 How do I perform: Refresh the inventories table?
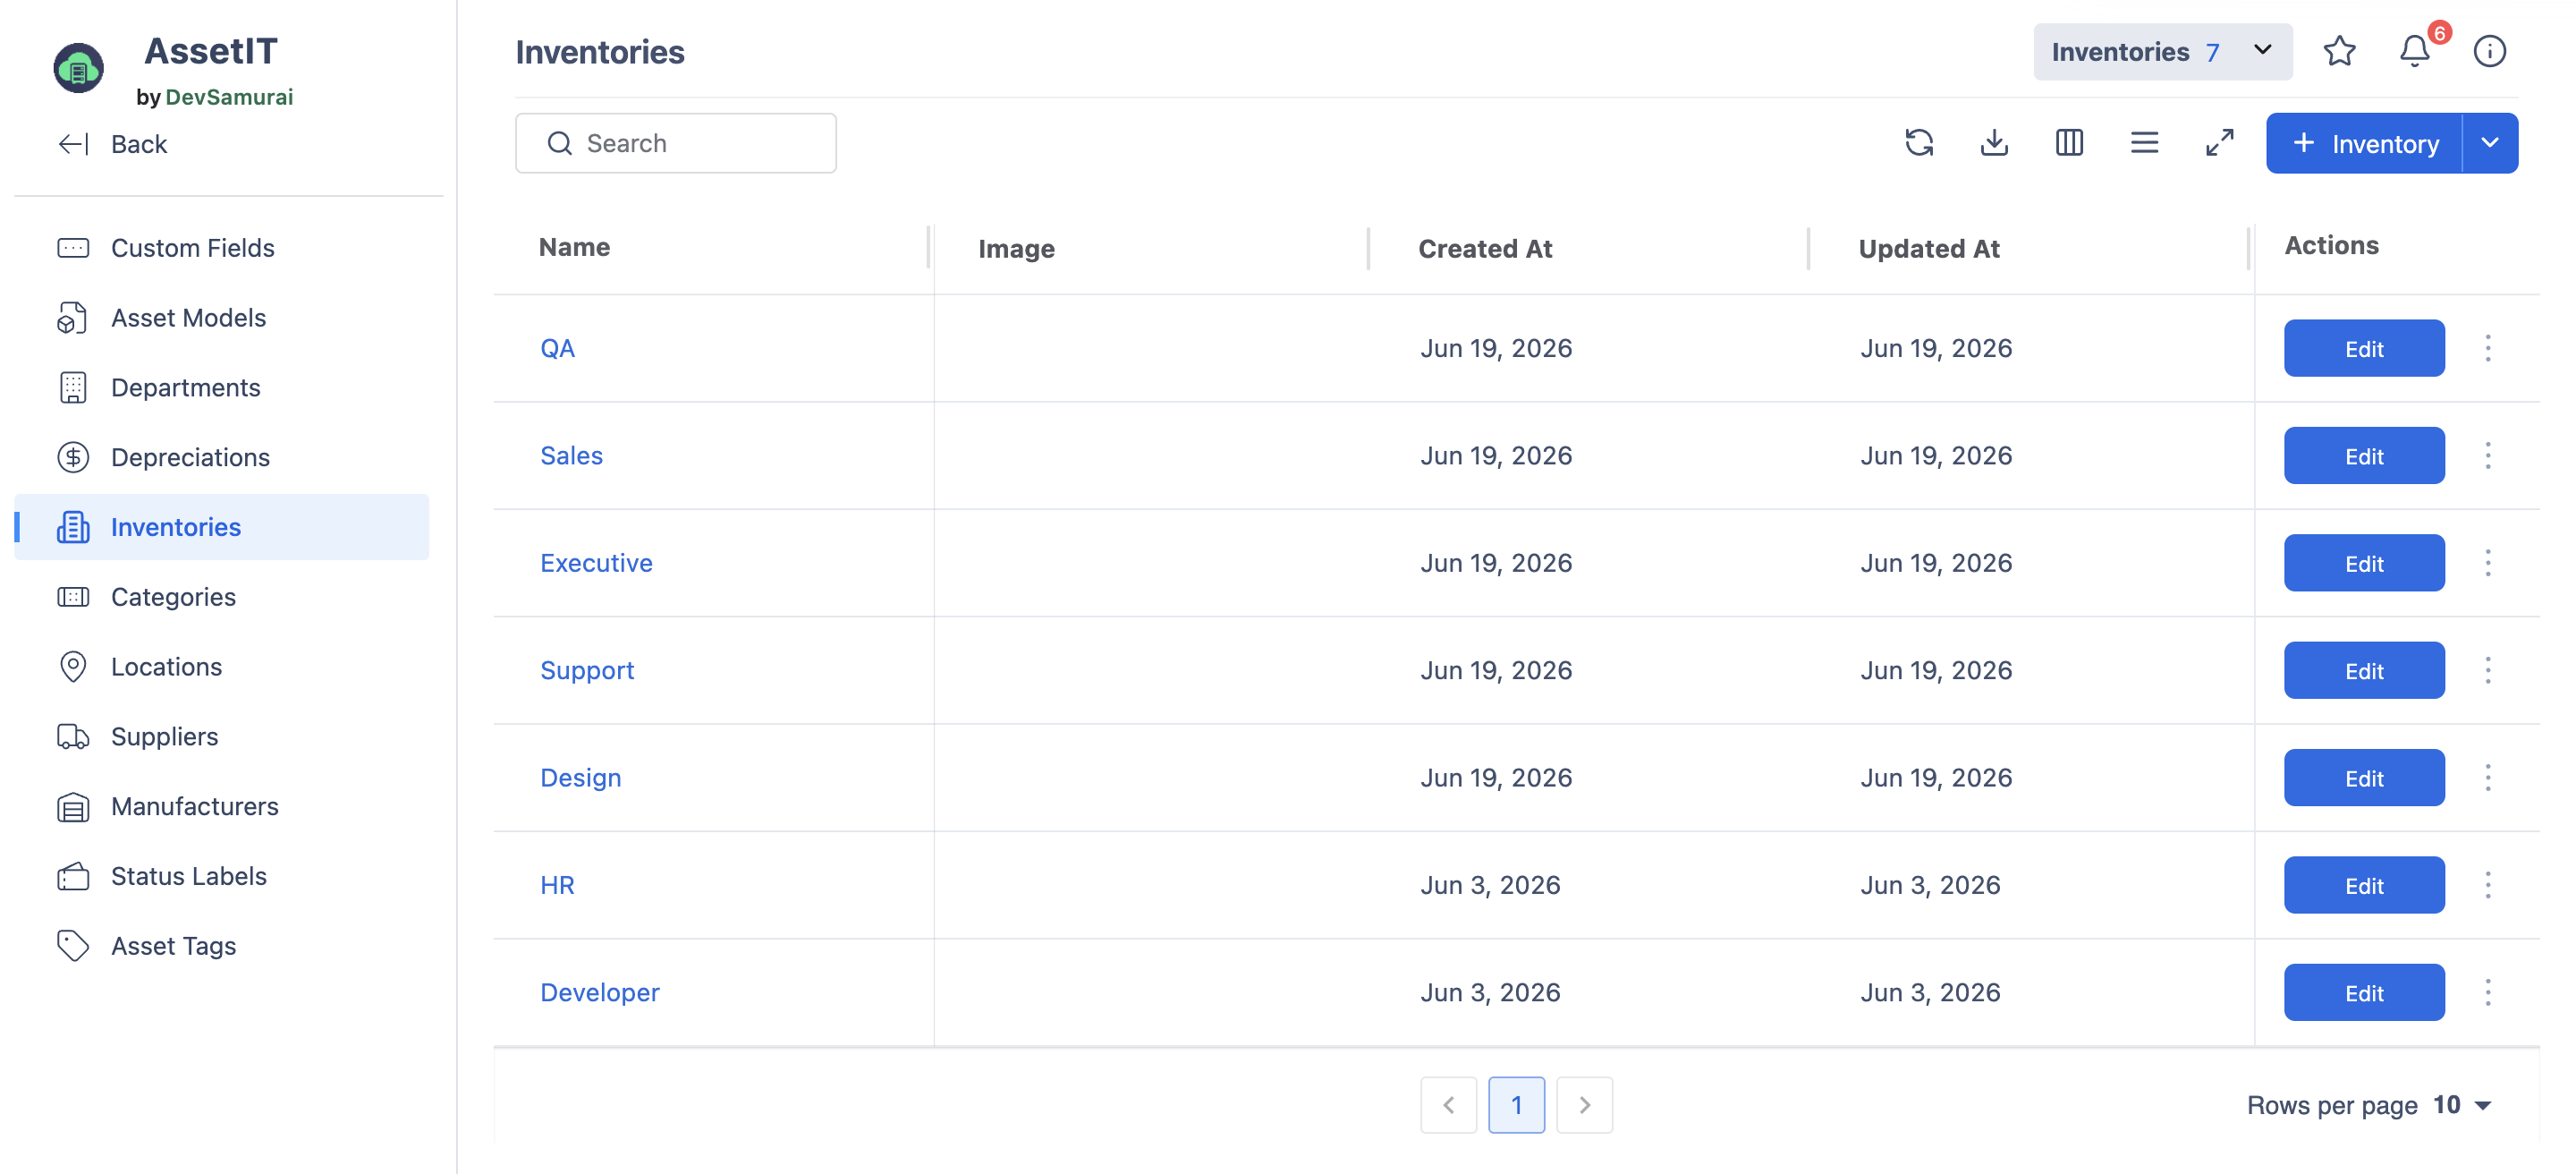pyautogui.click(x=1919, y=143)
